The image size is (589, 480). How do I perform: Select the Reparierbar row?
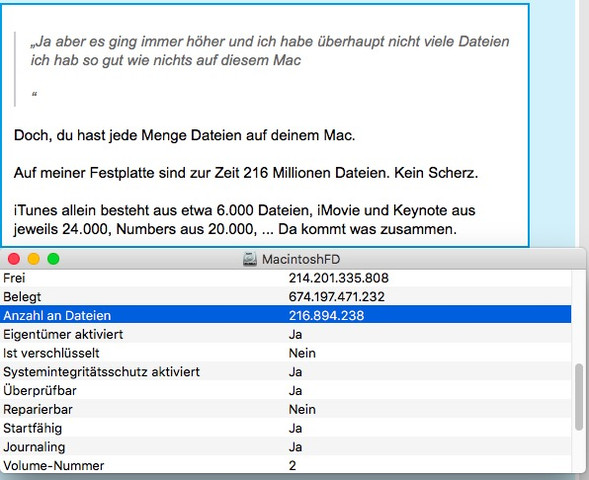coord(285,409)
